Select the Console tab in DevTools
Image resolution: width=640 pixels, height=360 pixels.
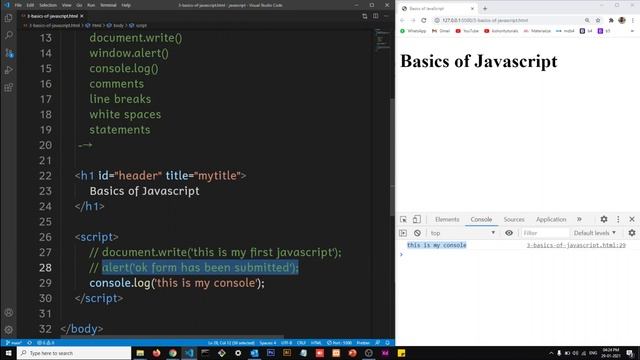(x=481, y=219)
